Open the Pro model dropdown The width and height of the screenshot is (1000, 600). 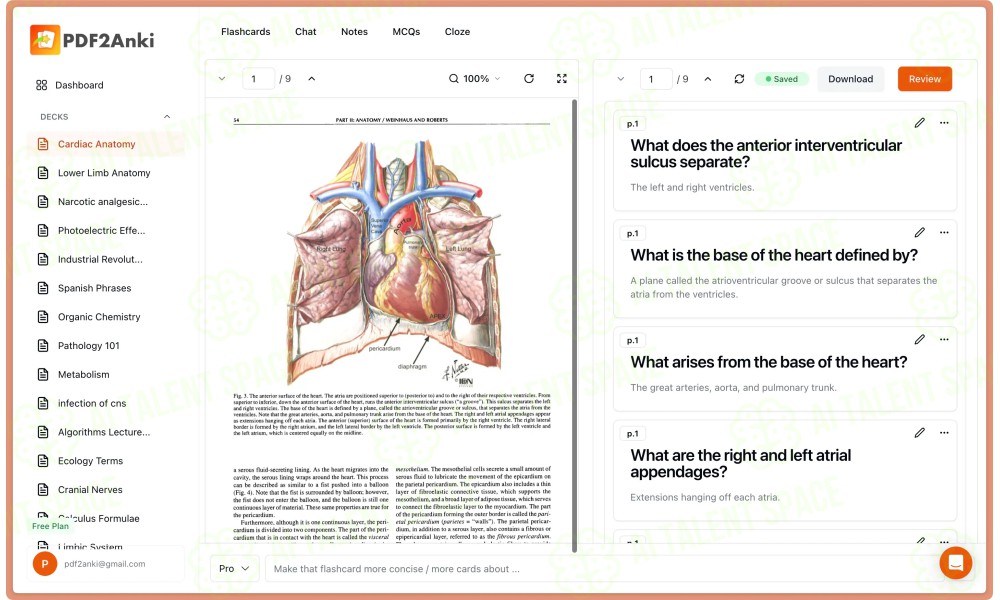pos(234,568)
